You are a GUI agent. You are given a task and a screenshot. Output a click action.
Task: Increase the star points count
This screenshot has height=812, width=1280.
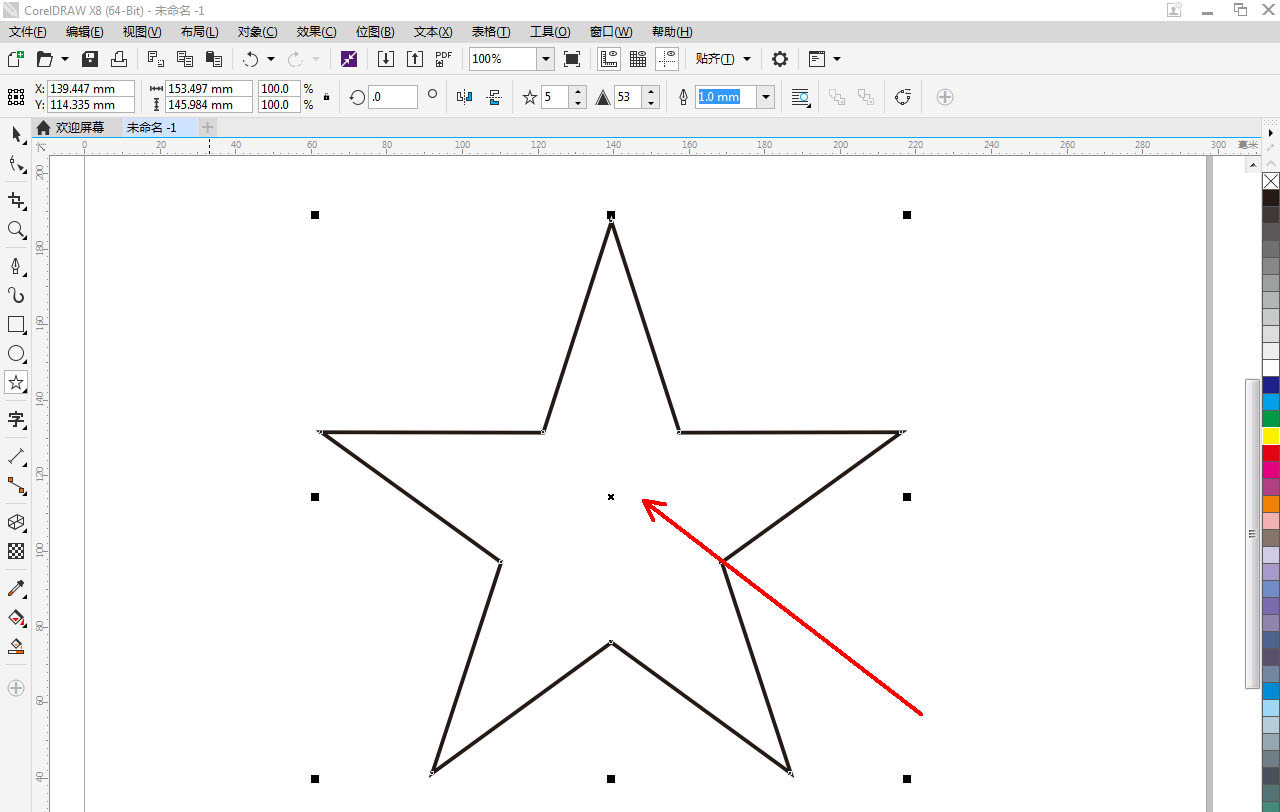pyautogui.click(x=578, y=92)
